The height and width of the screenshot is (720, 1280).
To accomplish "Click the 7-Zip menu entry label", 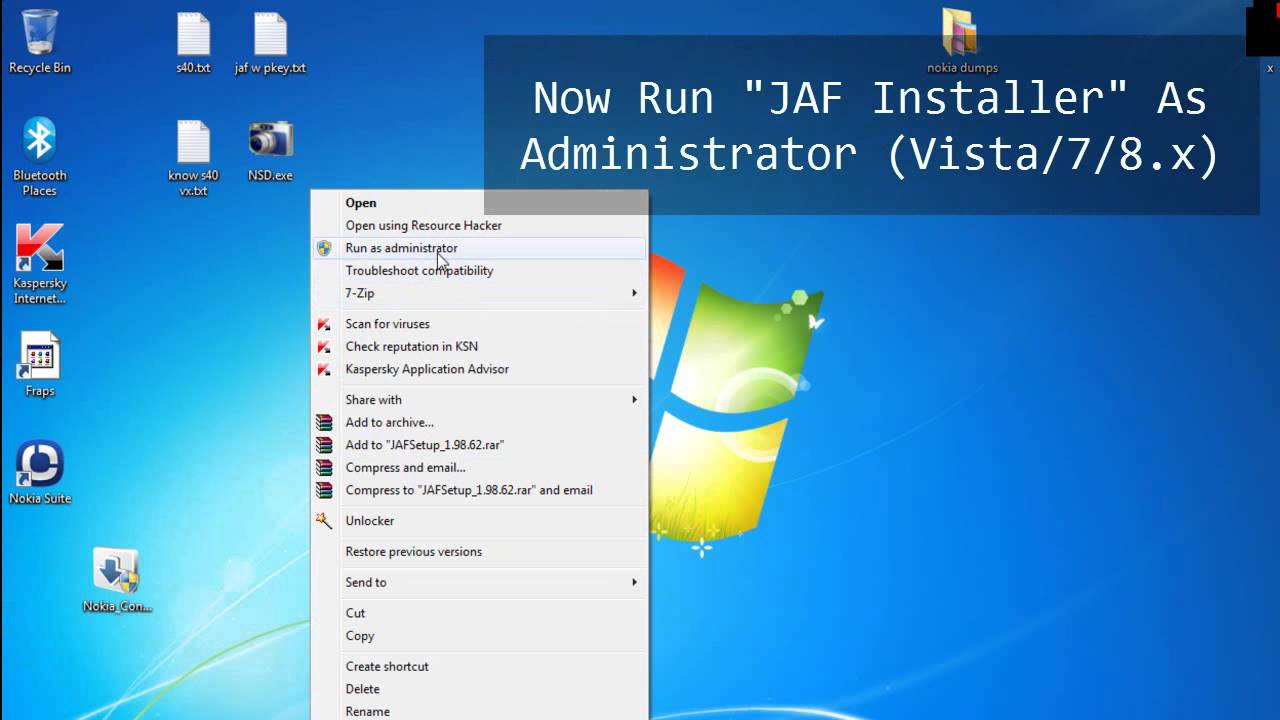I will point(360,293).
